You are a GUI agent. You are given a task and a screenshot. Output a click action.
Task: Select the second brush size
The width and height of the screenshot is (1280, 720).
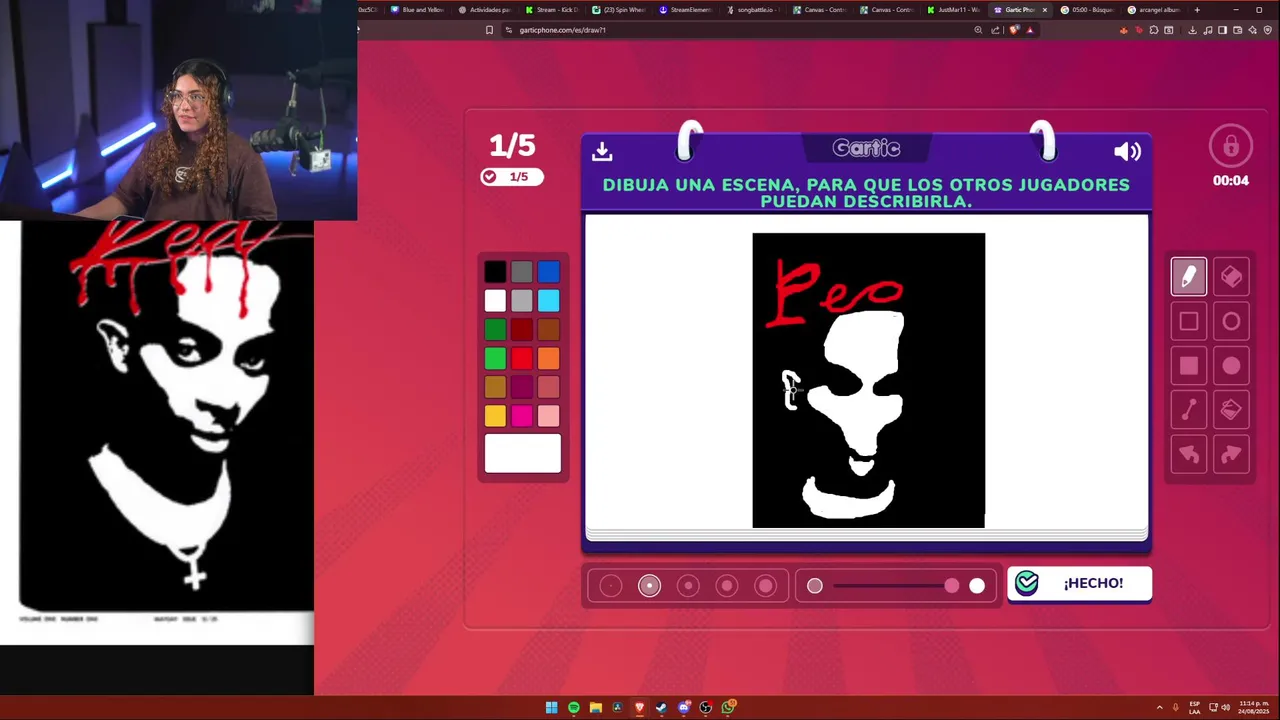point(650,586)
